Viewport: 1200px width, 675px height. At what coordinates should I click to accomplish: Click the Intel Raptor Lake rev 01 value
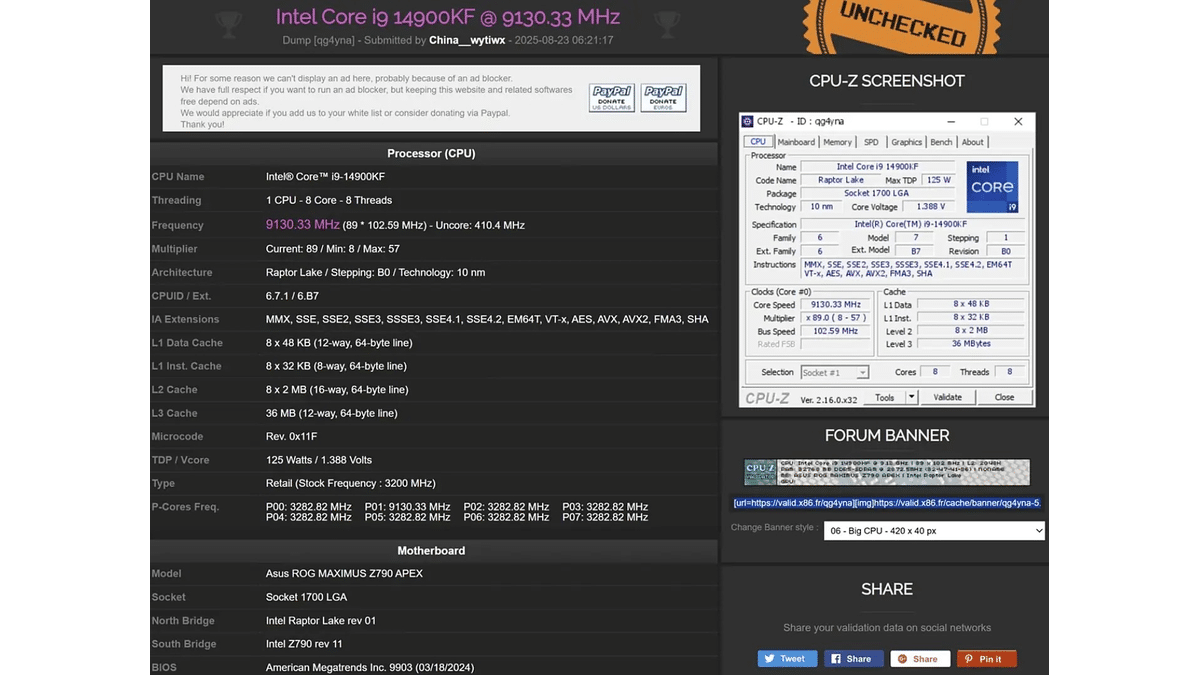coord(321,621)
